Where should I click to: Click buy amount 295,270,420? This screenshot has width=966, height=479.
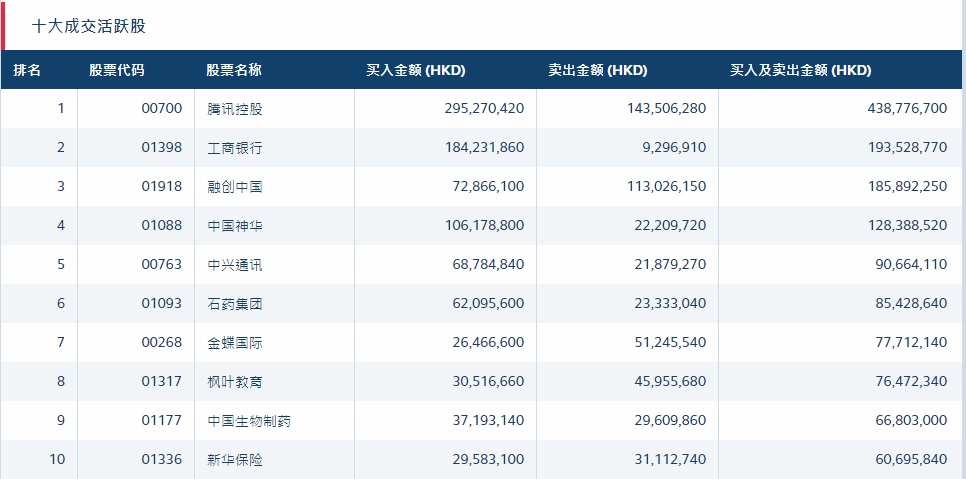(484, 109)
